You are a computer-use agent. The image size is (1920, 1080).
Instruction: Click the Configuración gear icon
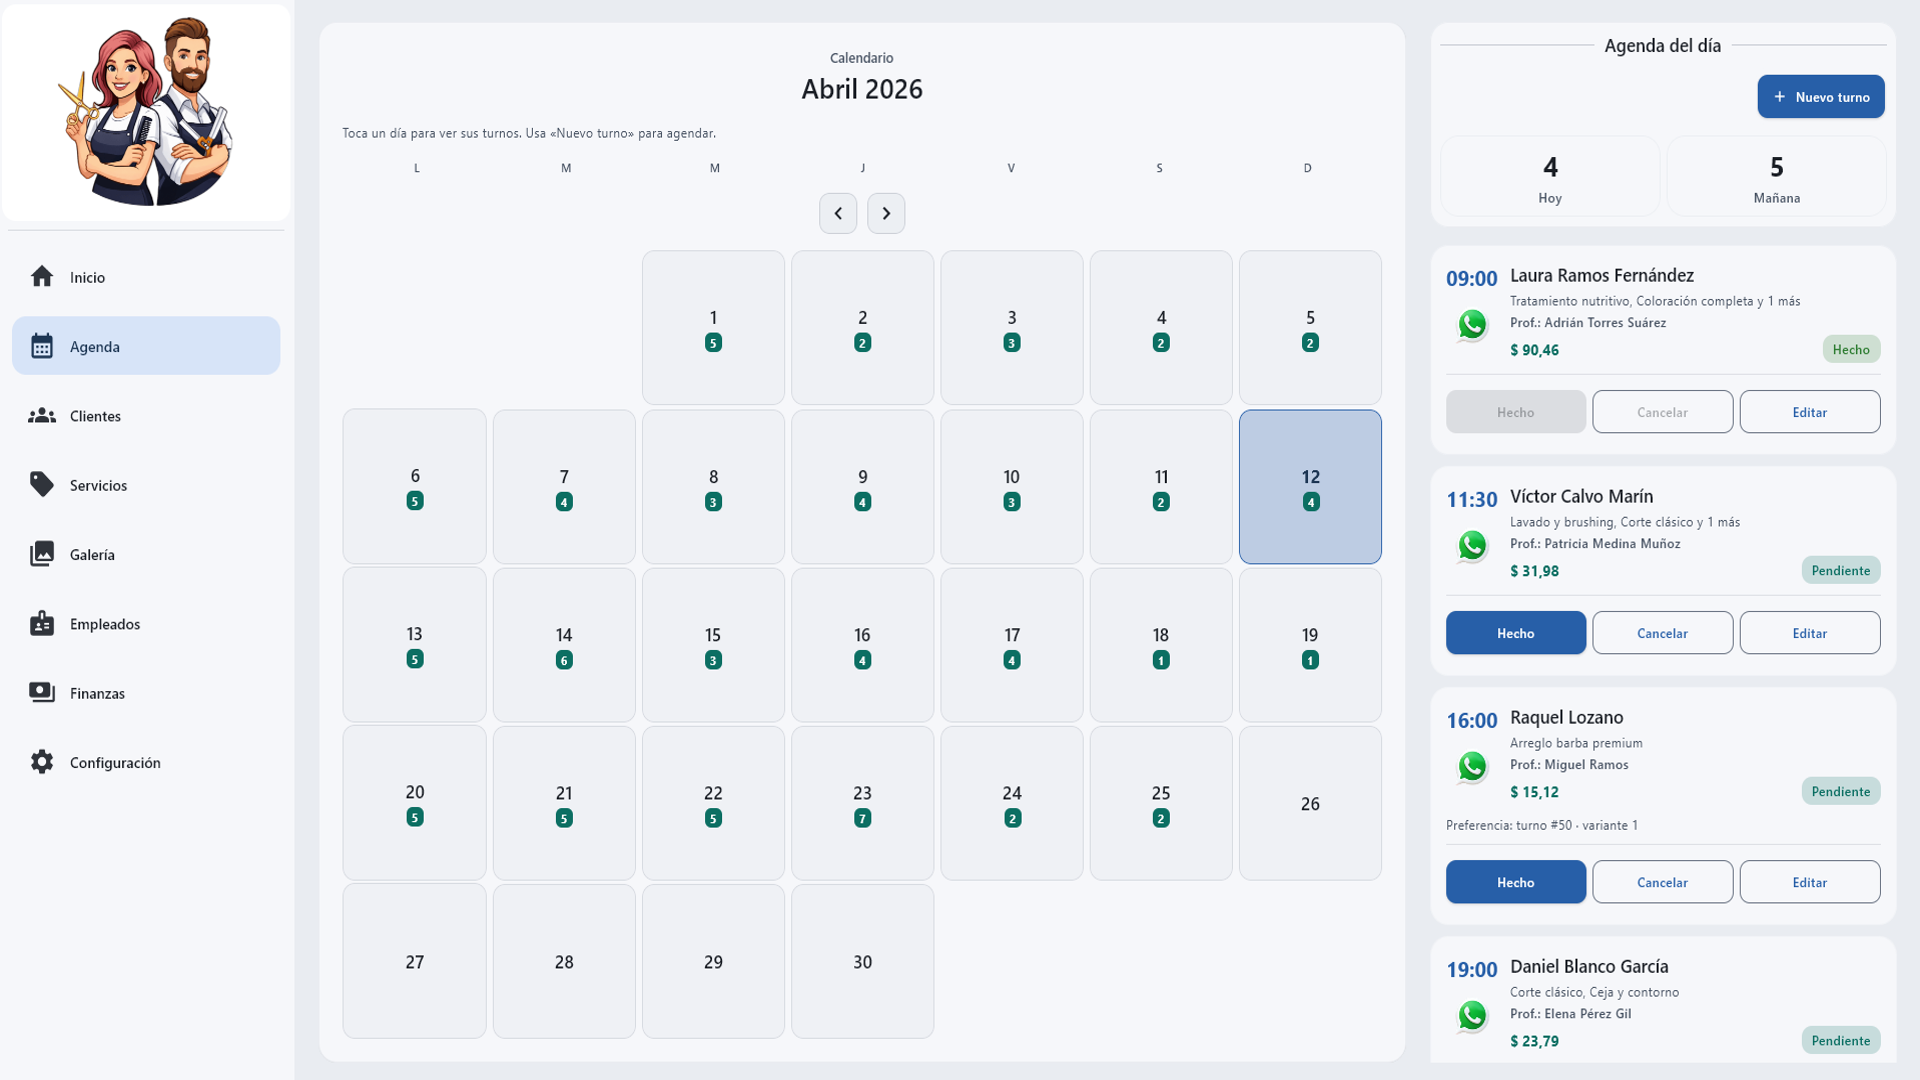click(42, 762)
